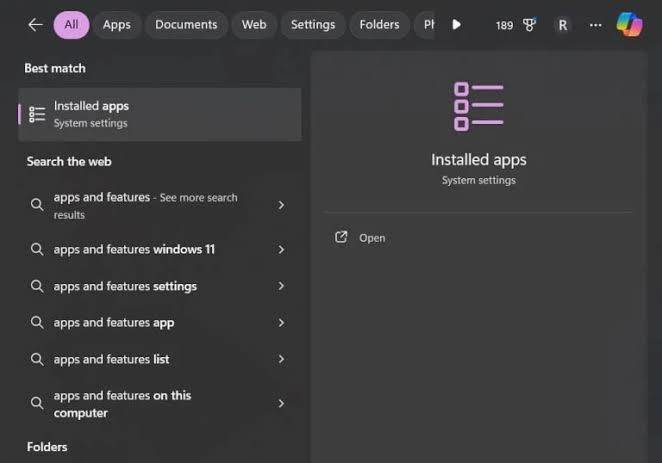Open the three-dot more options menu
The width and height of the screenshot is (662, 463).
point(595,25)
